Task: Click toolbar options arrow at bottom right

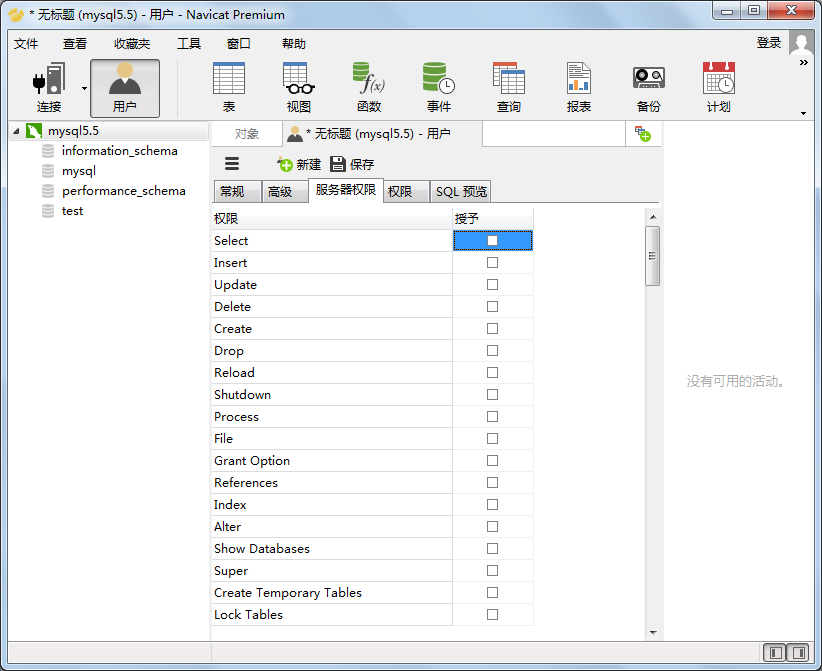Action: (803, 113)
